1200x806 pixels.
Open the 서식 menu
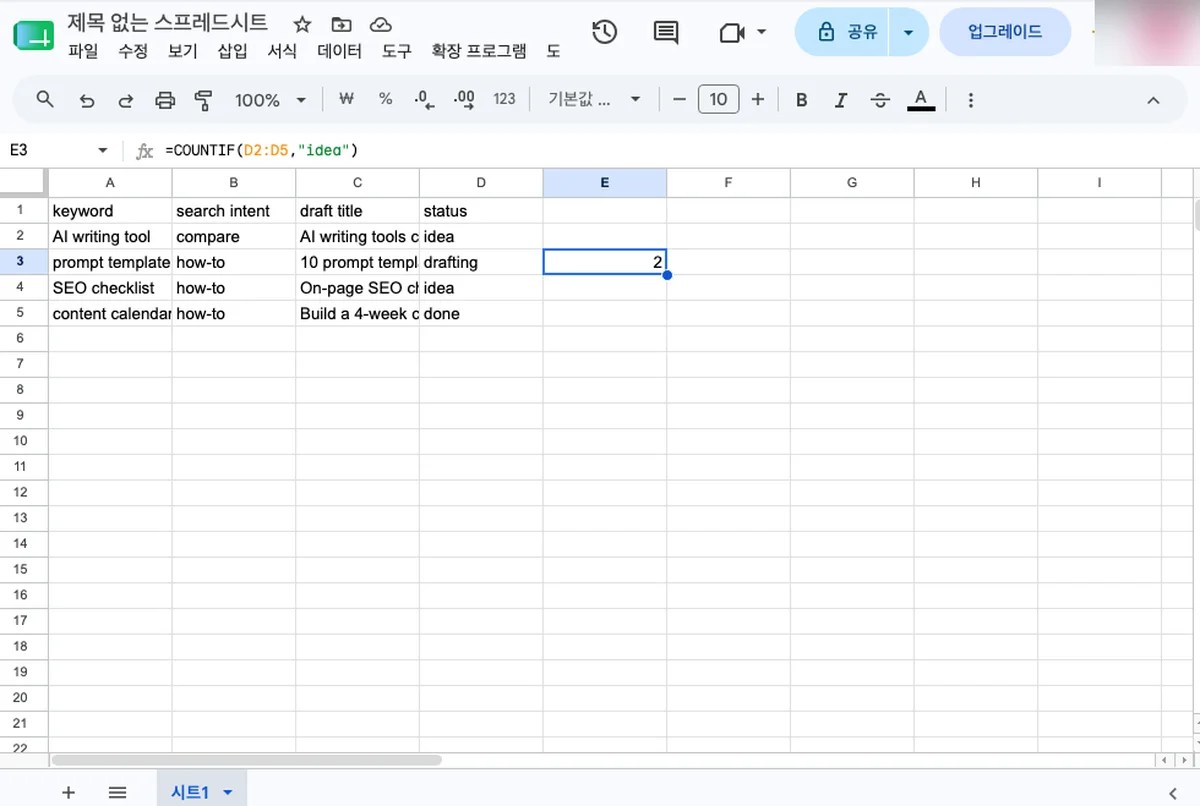point(283,51)
